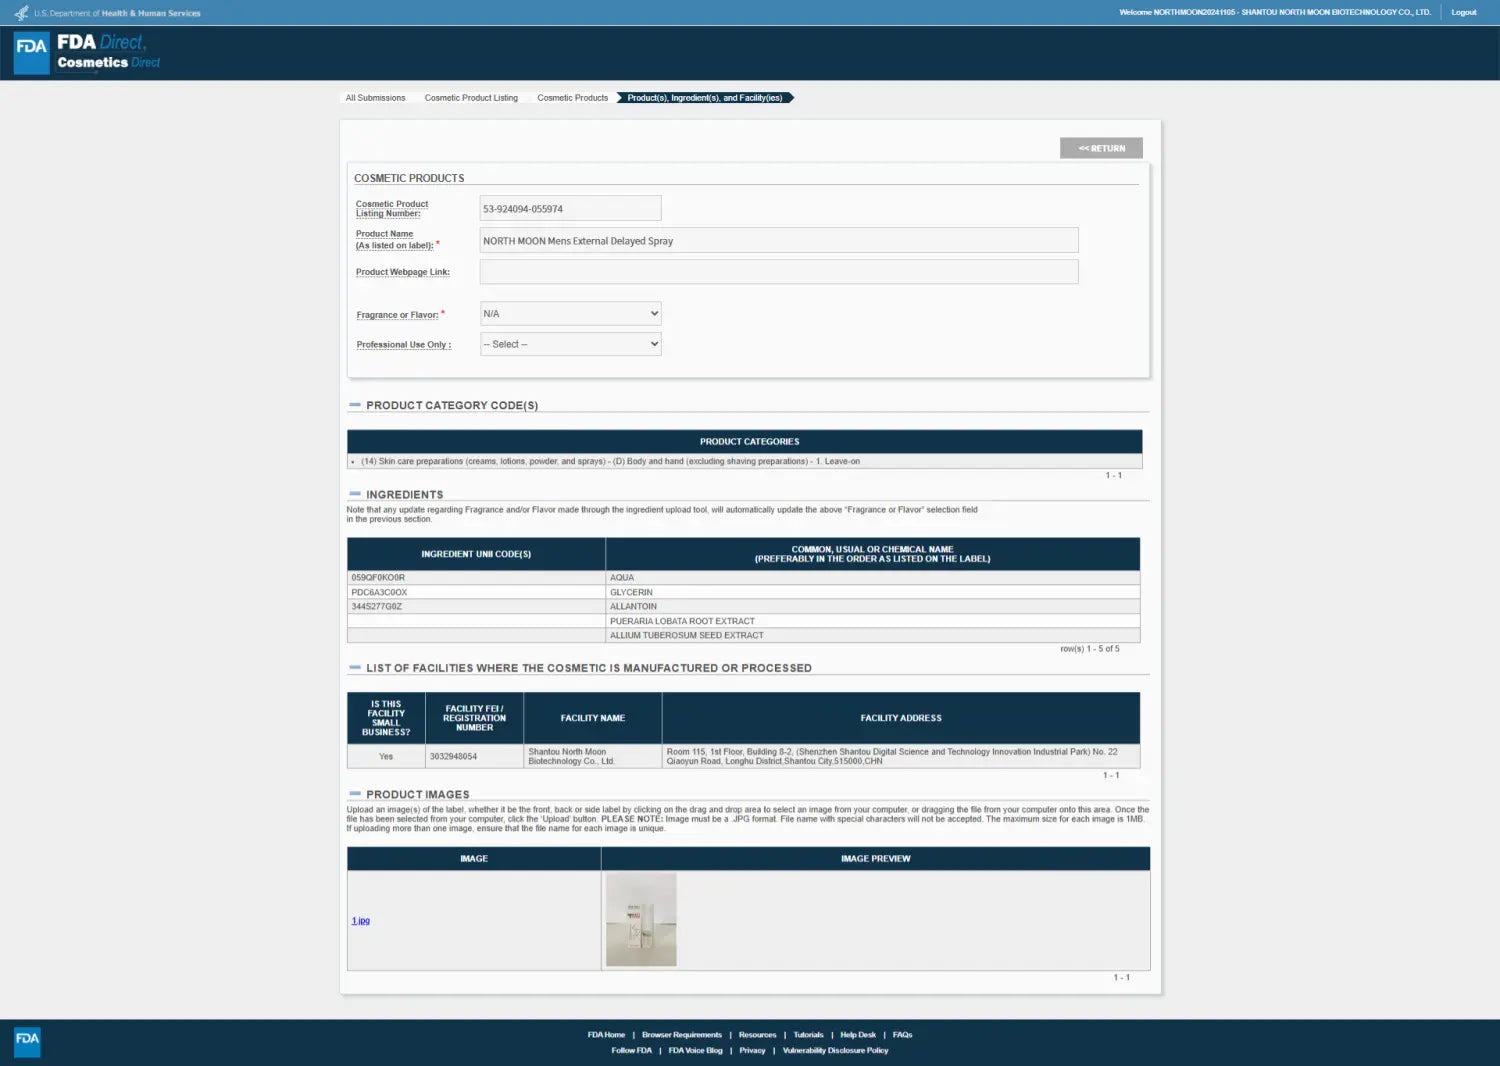This screenshot has width=1500, height=1066.
Task: Open Vulnerability Disclosure Policy link
Action: 835,1051
